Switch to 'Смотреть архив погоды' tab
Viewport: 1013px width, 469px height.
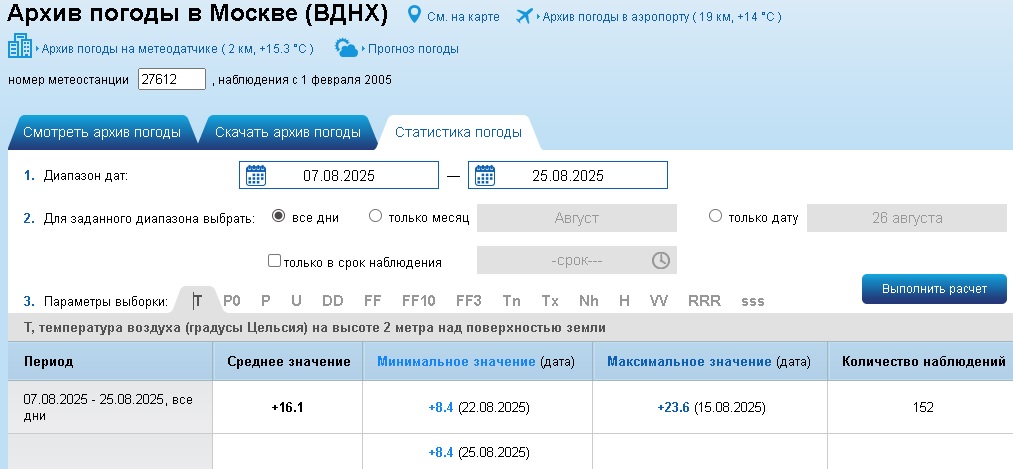(102, 132)
